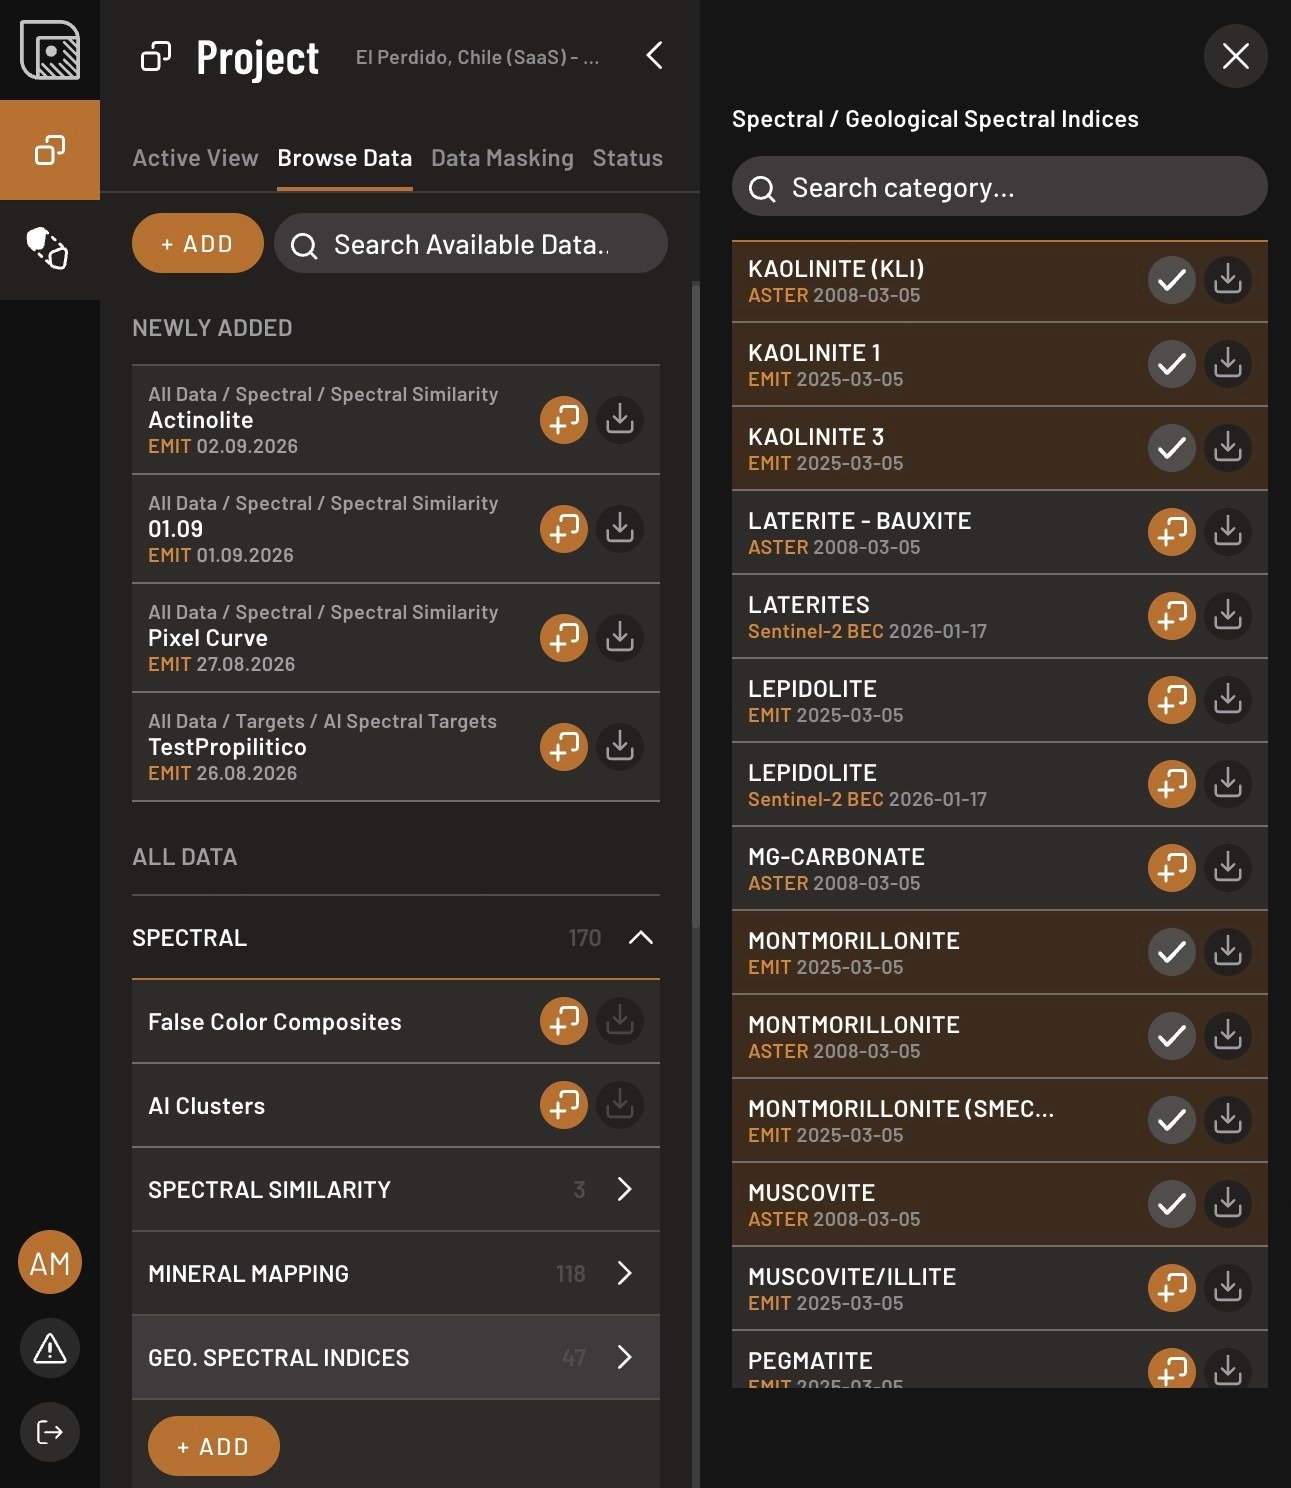
Task: Add Actinolite layer to view
Action: pyautogui.click(x=564, y=419)
